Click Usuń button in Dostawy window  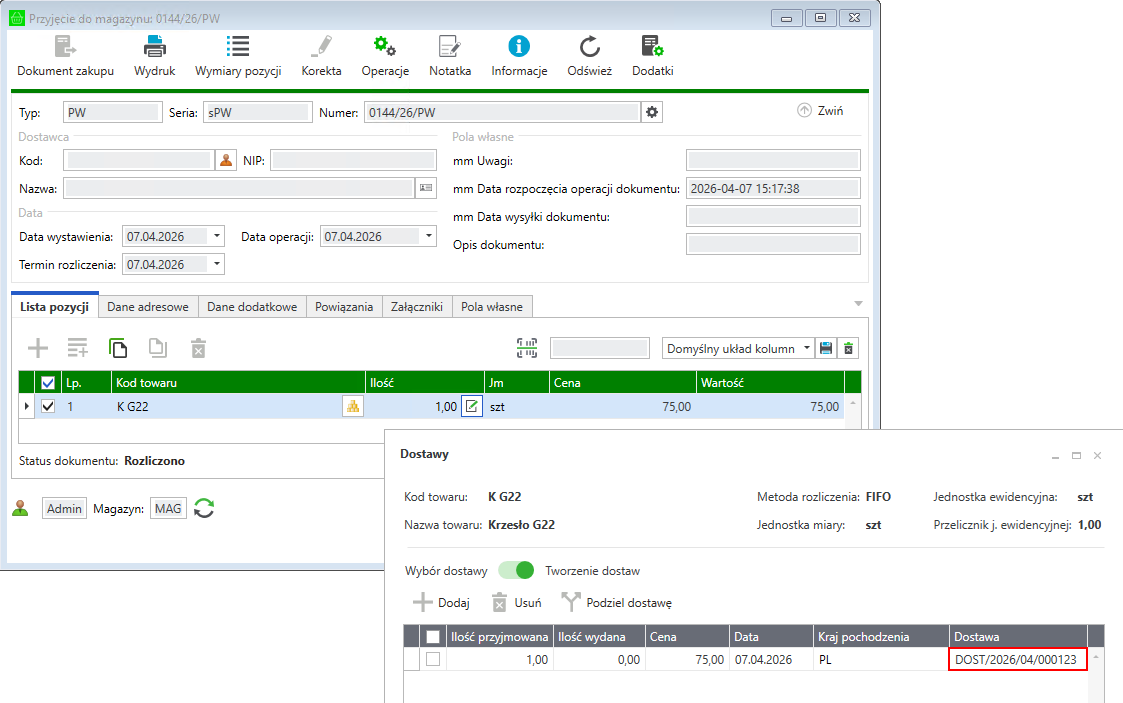(x=516, y=602)
